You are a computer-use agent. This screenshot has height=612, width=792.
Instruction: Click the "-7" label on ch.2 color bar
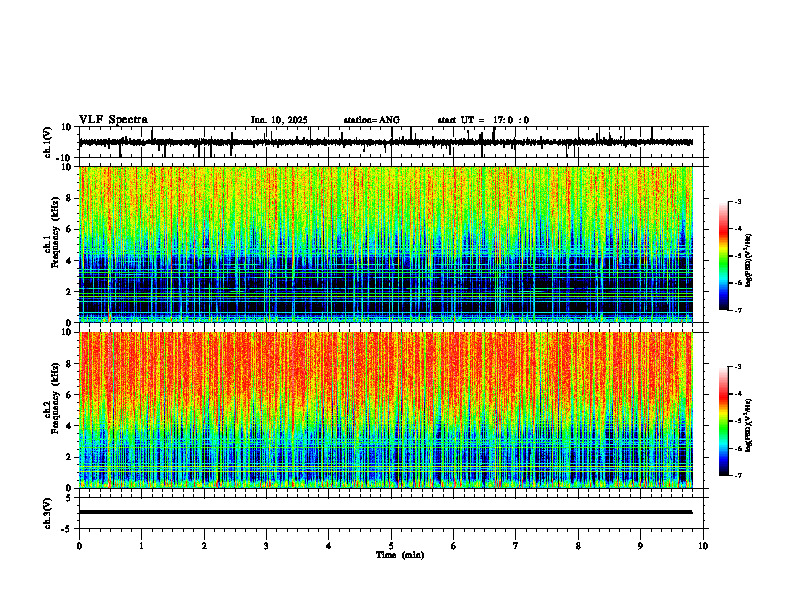coord(738,475)
